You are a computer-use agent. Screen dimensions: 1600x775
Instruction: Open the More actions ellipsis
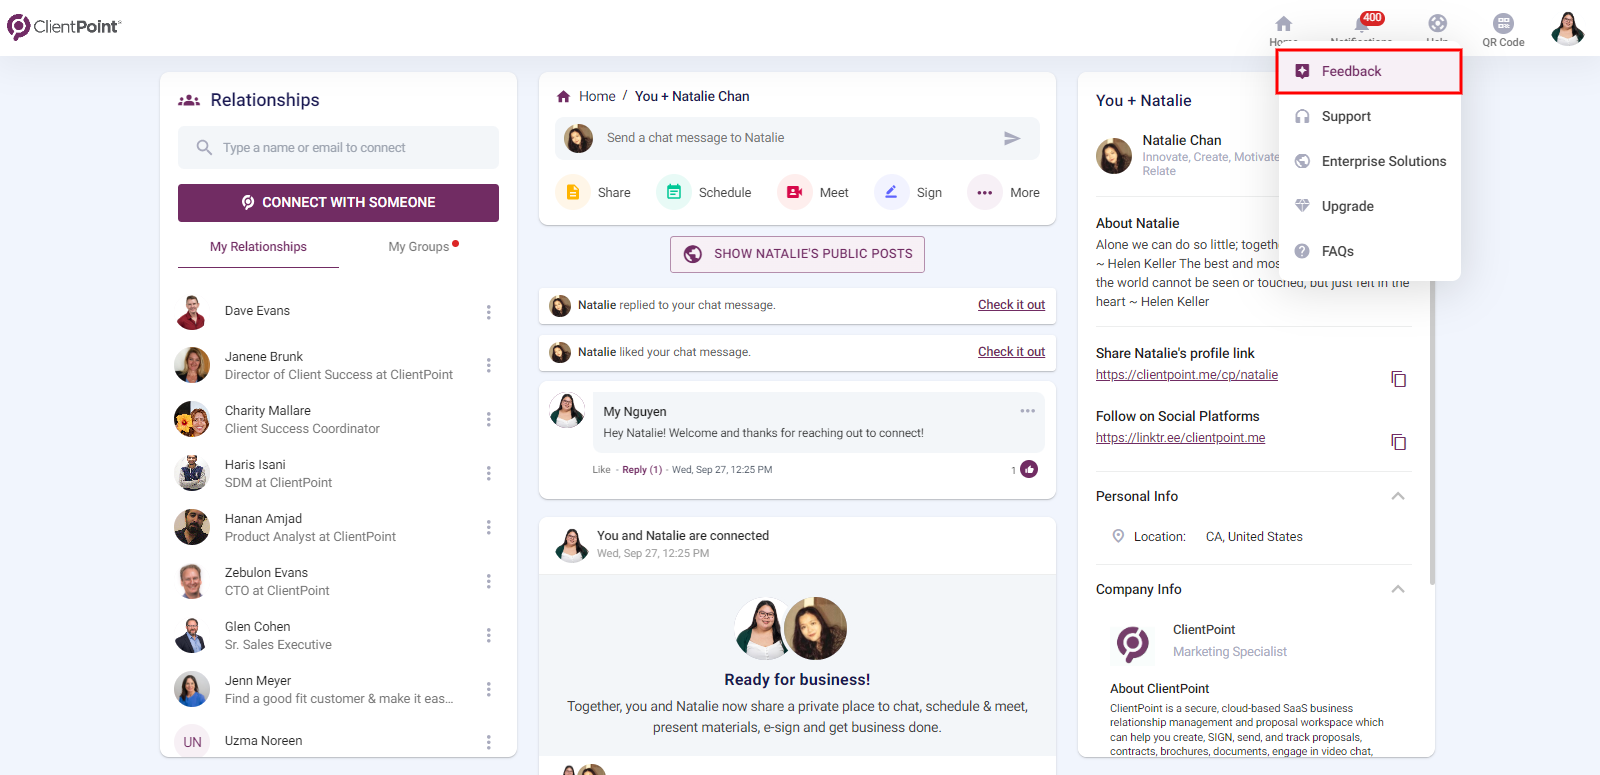click(985, 192)
